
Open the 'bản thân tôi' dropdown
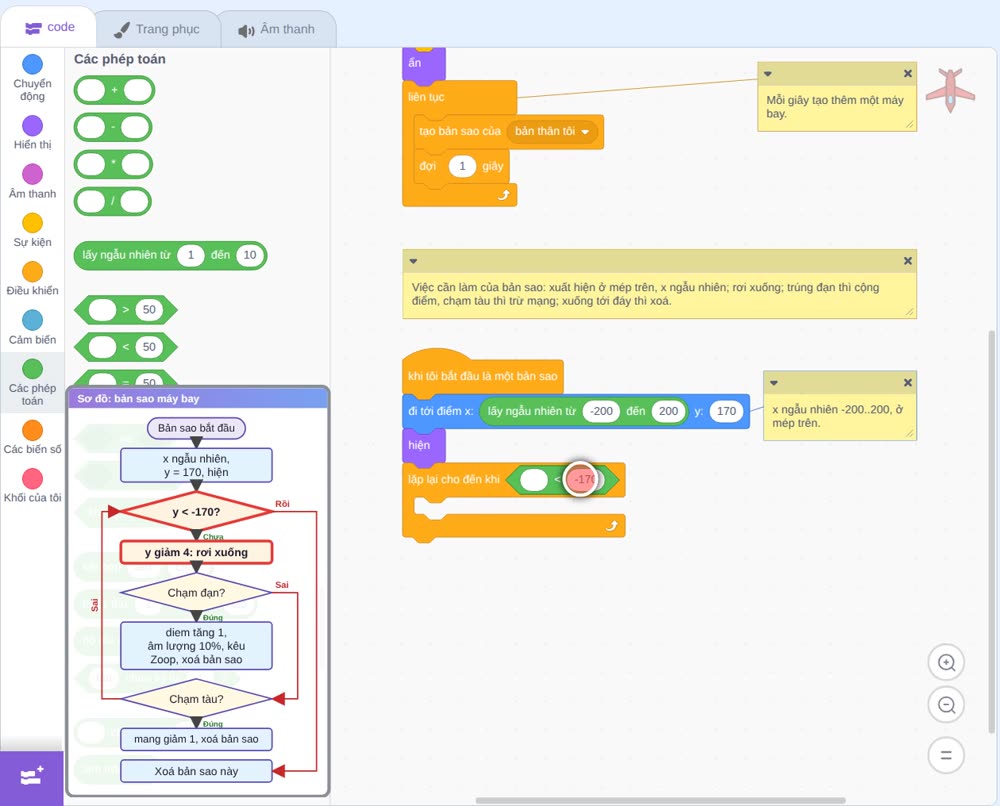pyautogui.click(x=552, y=131)
